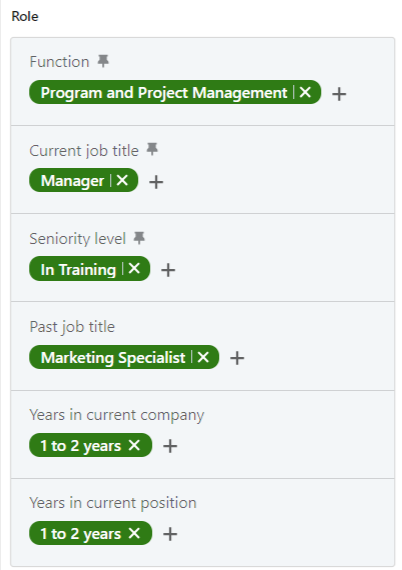Screen dimensions: 402x570
Task: Toggle the pin next to Seniority level
Action: [x=139, y=238]
